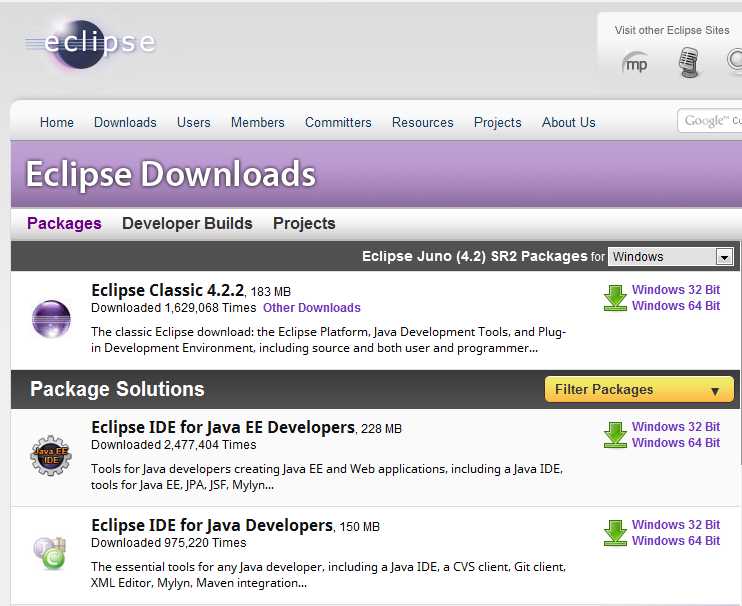Click the Google custom search field

pos(710,121)
